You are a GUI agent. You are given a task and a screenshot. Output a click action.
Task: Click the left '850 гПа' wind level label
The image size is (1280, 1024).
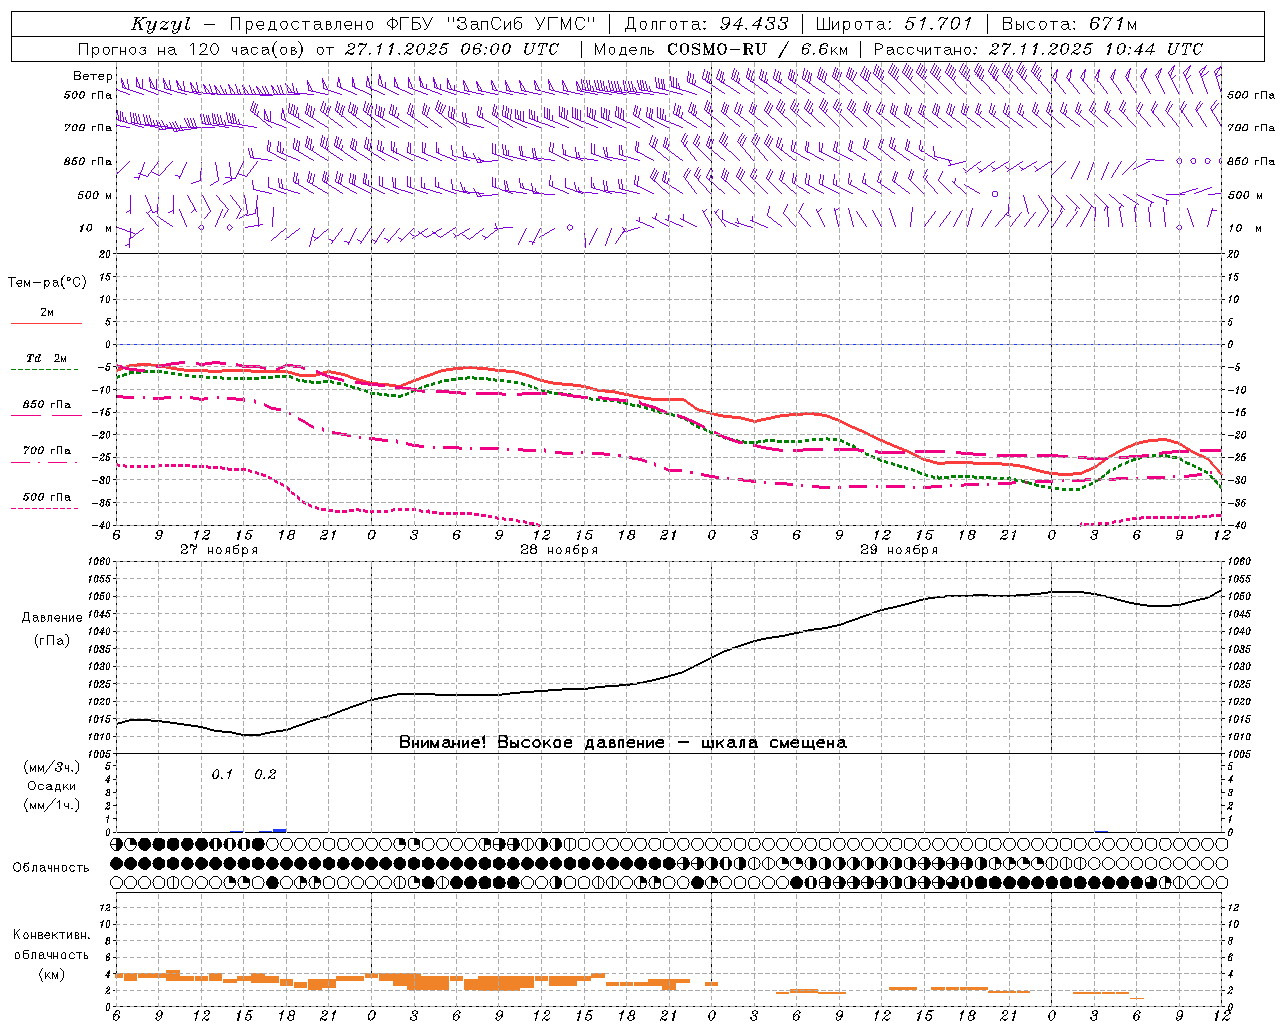point(88,161)
